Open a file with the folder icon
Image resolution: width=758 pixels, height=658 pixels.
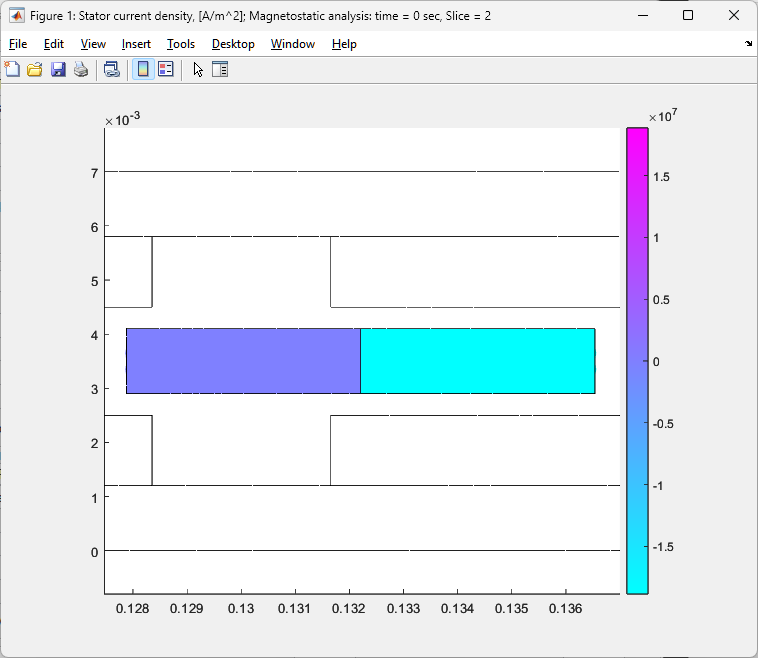(35, 70)
